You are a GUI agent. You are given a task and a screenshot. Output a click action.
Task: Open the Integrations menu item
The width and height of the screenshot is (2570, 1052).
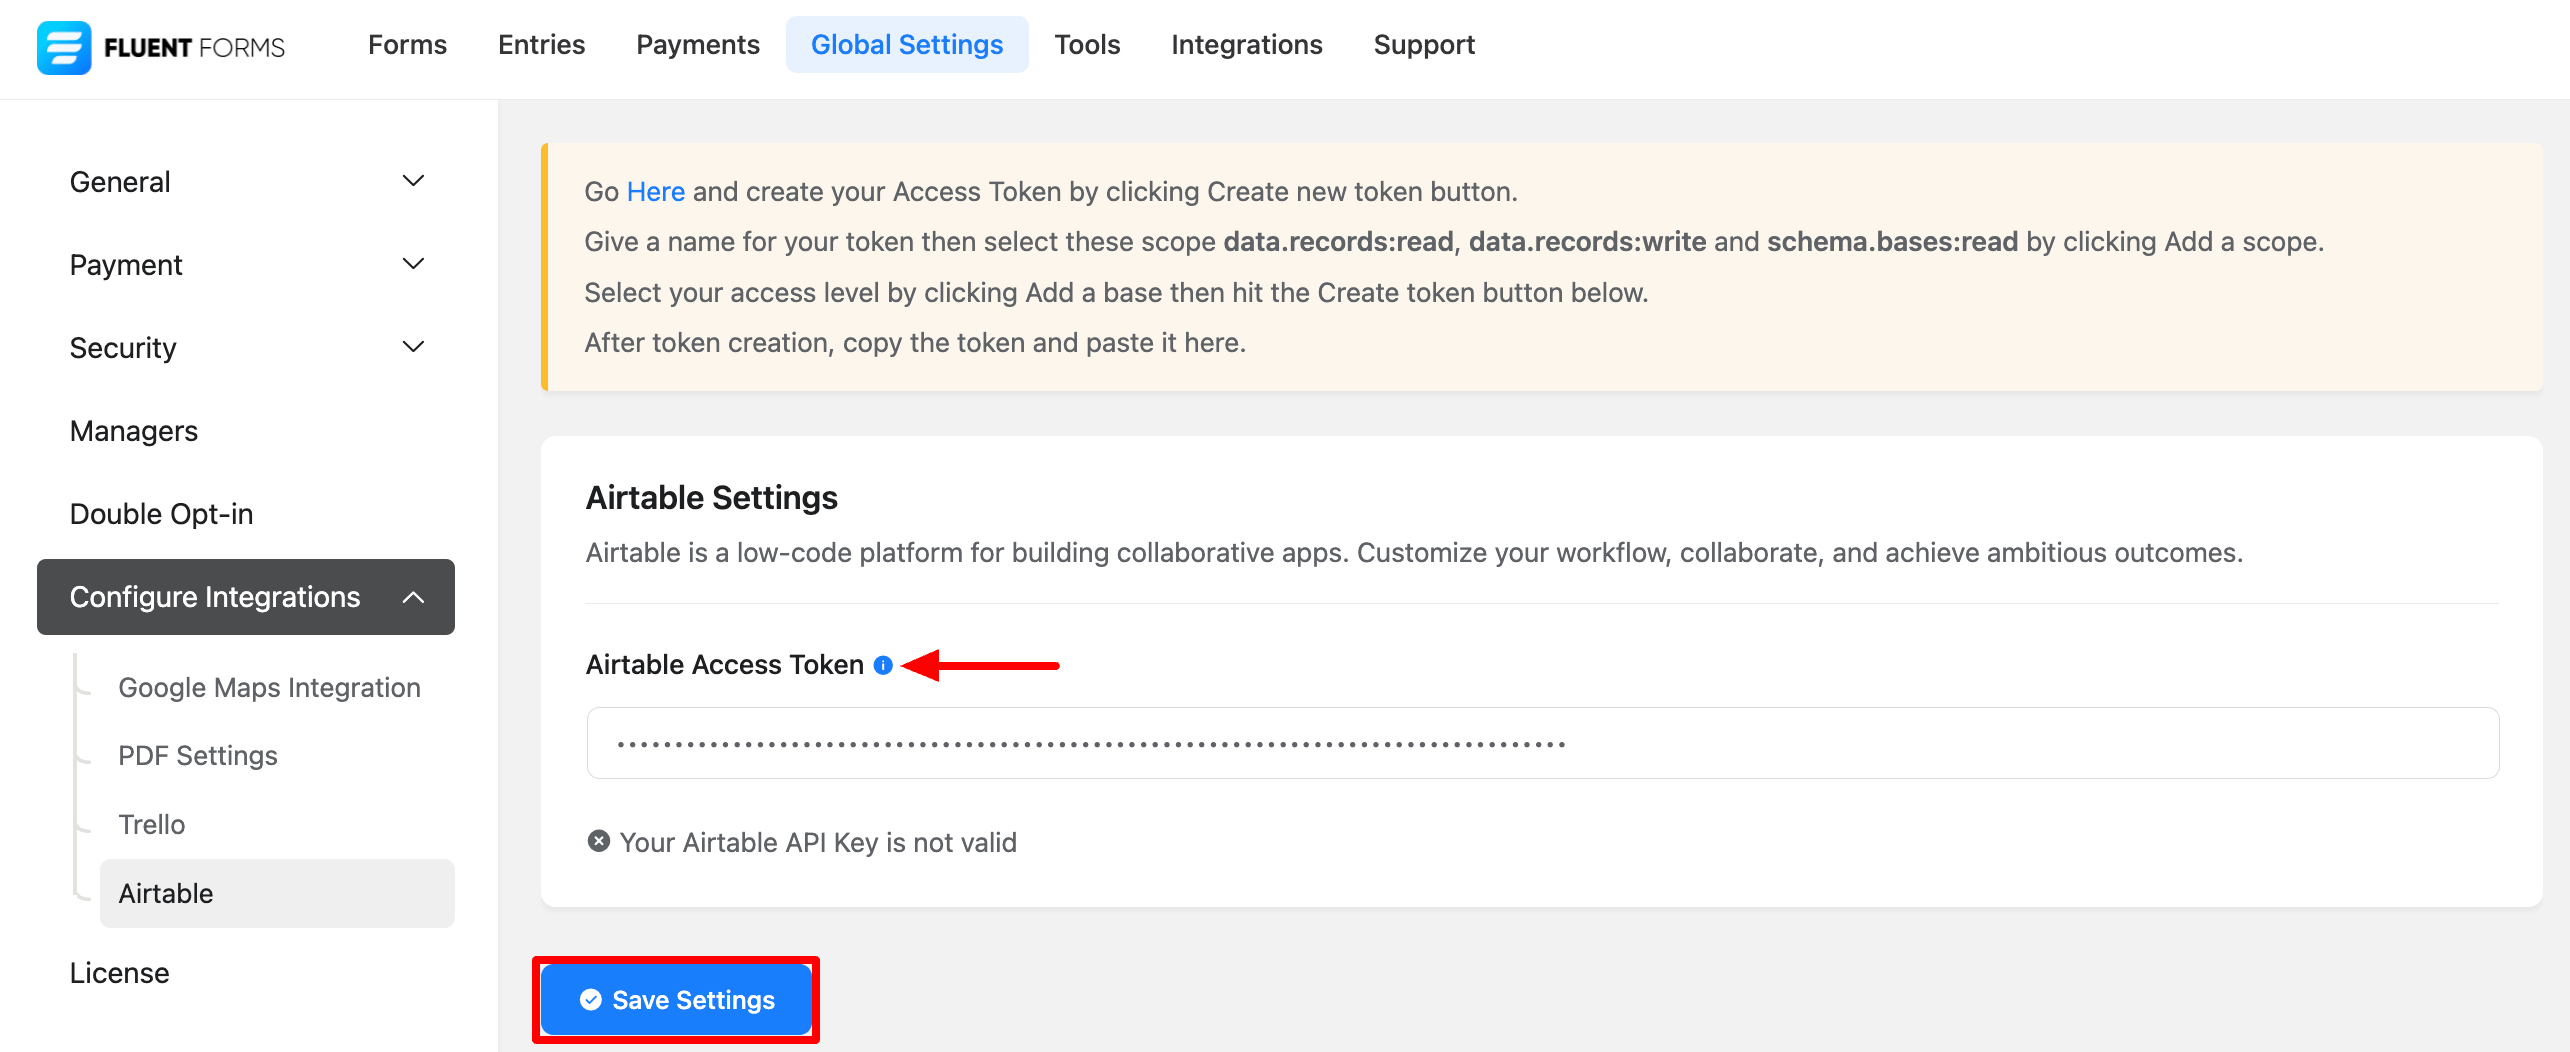click(x=1246, y=45)
